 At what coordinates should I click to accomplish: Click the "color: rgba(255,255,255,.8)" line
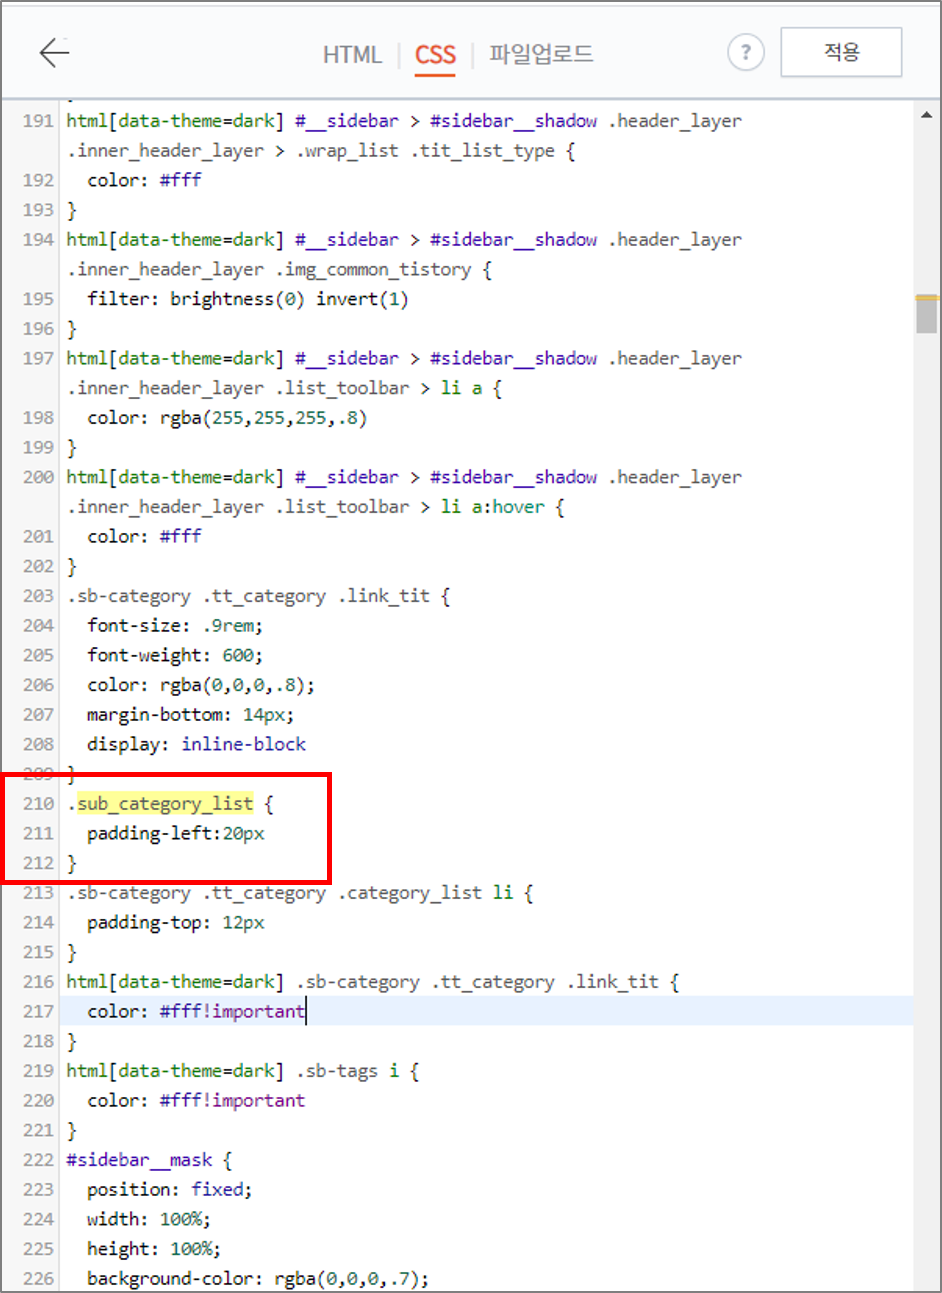[x=227, y=418]
